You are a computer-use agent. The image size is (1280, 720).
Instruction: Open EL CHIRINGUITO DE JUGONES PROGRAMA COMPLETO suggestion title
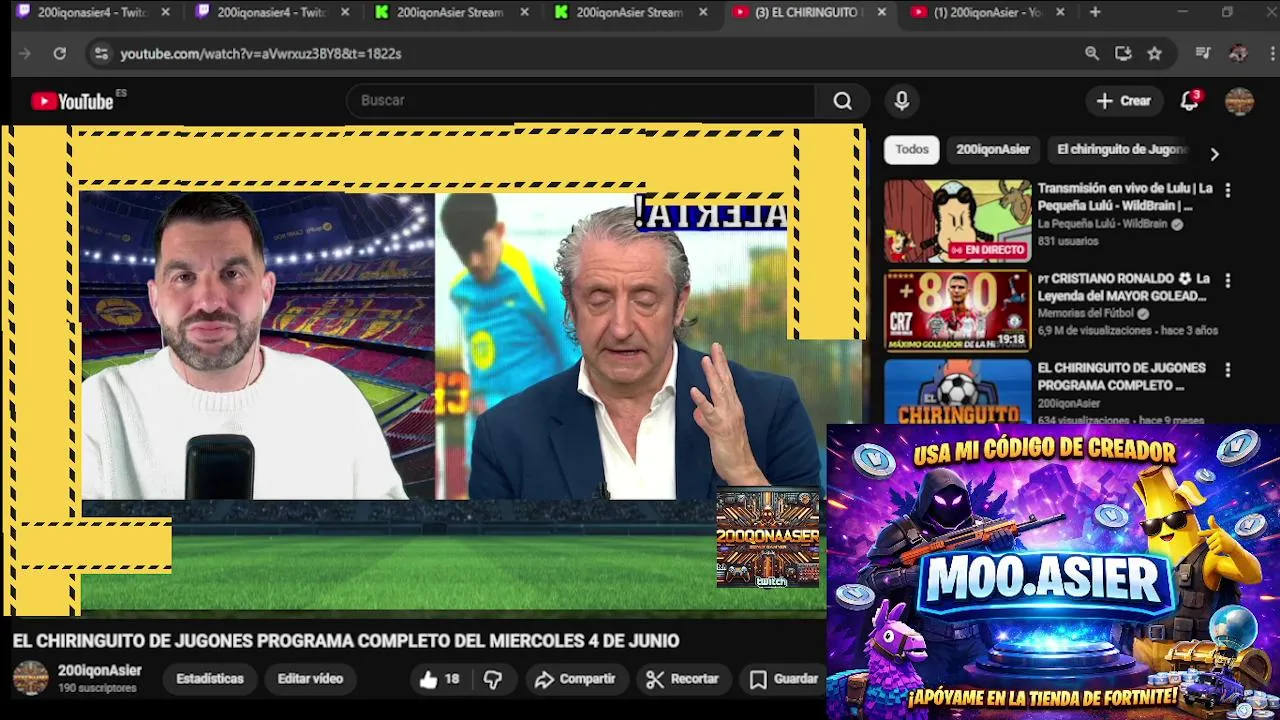pos(1121,377)
